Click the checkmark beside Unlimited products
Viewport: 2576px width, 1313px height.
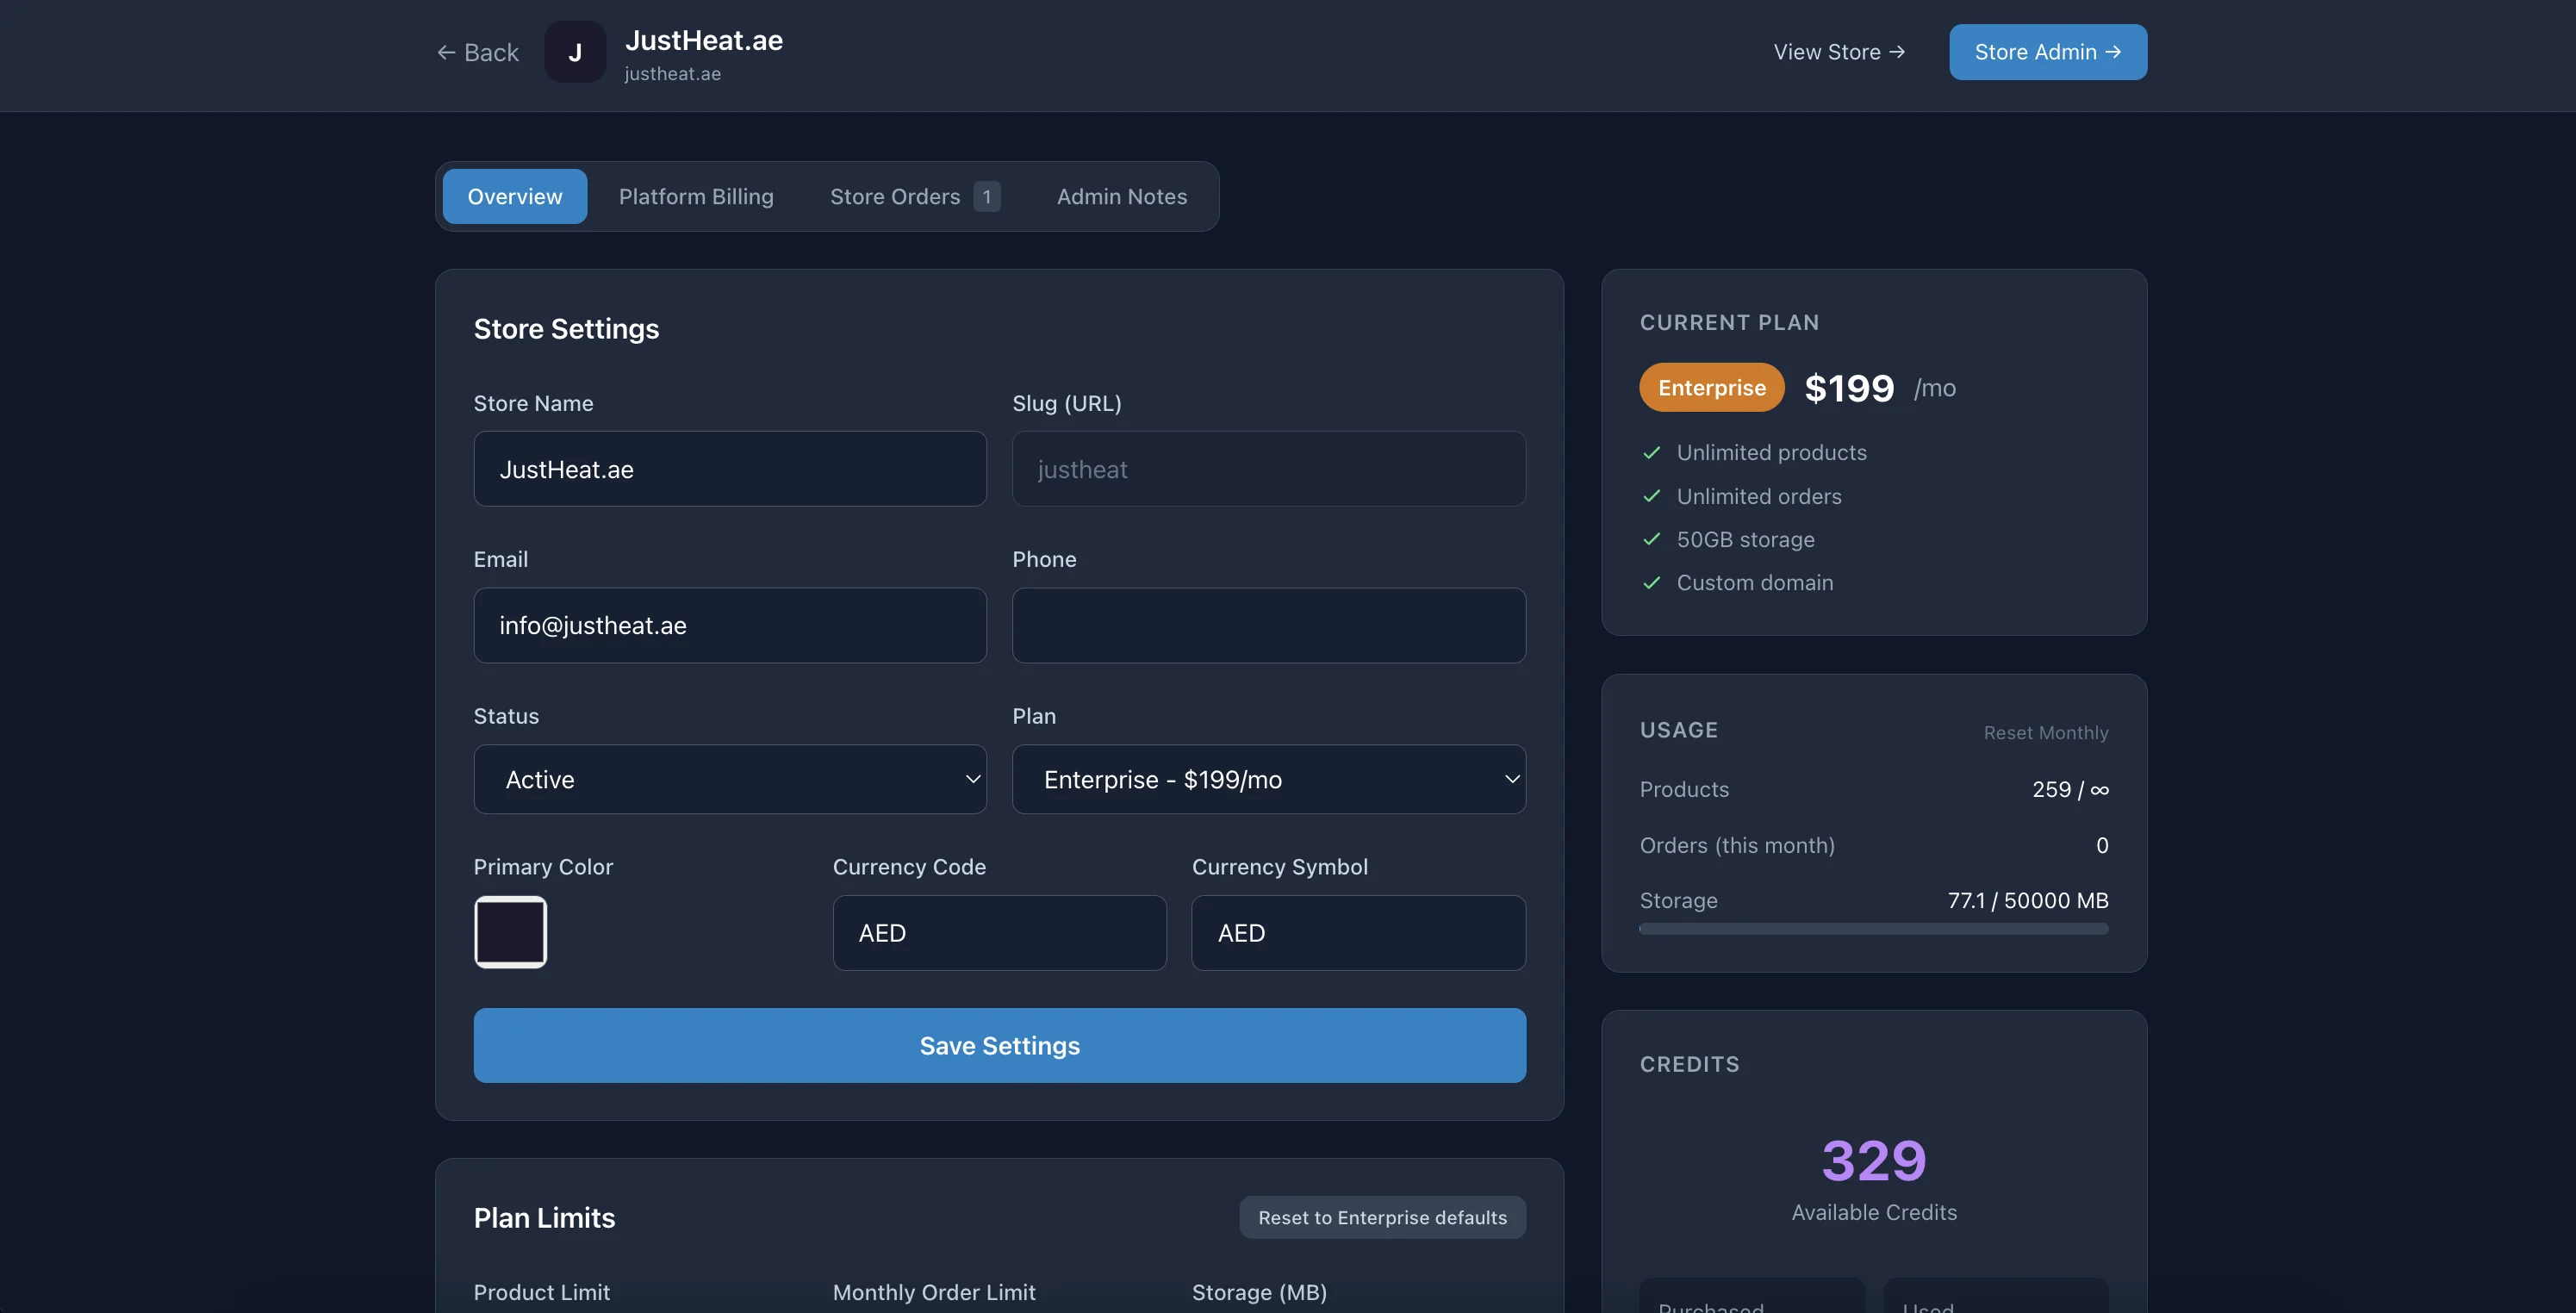[x=1651, y=453]
